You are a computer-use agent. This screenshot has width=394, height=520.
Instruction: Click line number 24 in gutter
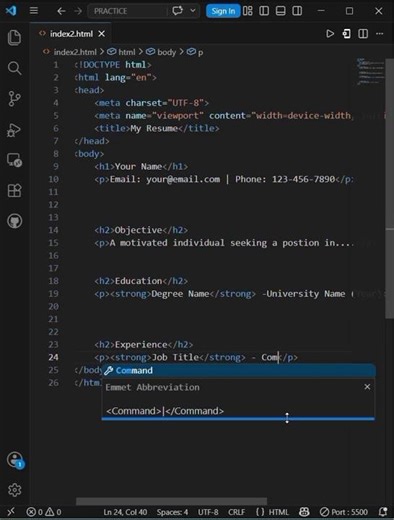click(x=53, y=357)
